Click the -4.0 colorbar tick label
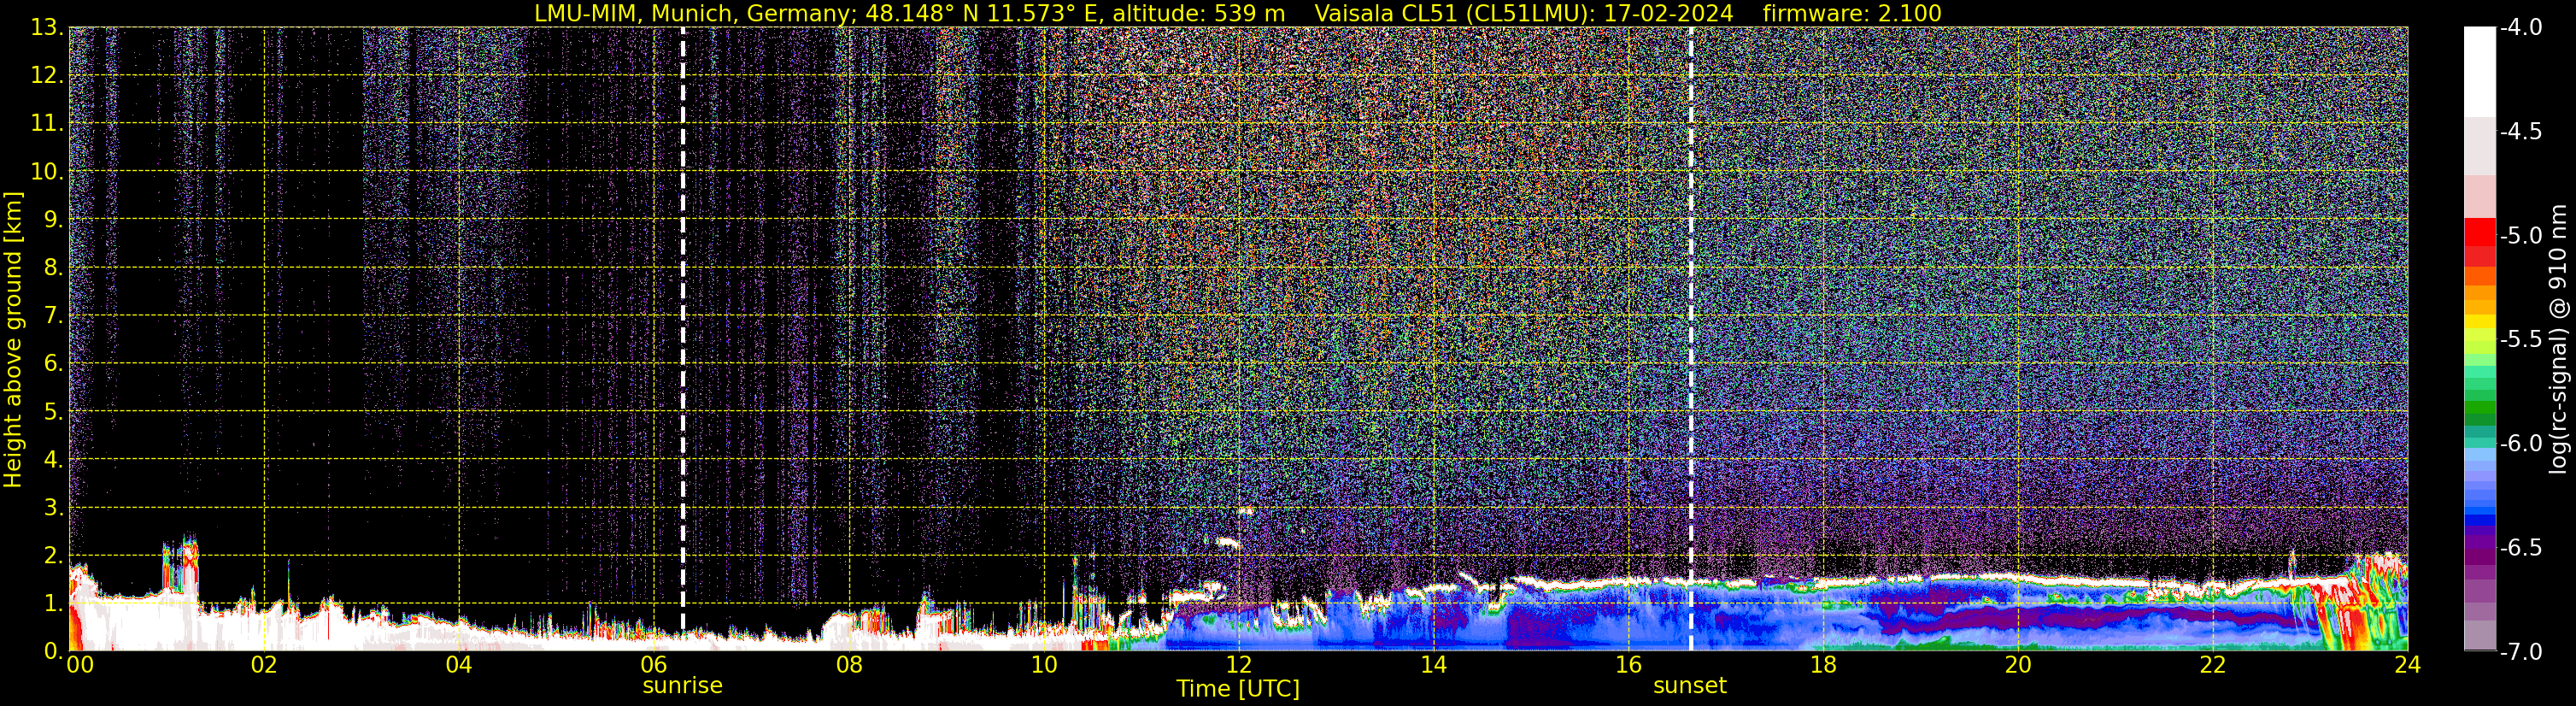The height and width of the screenshot is (706, 2576). tap(2520, 27)
